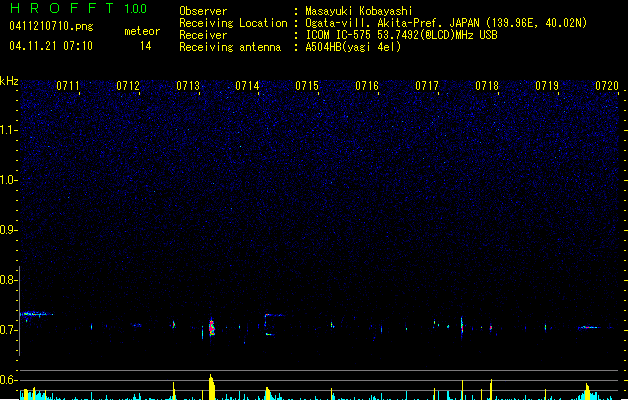The width and height of the screenshot is (629, 400).
Task: Click the 0.8 kHz axis label
Action: click(x=8, y=280)
